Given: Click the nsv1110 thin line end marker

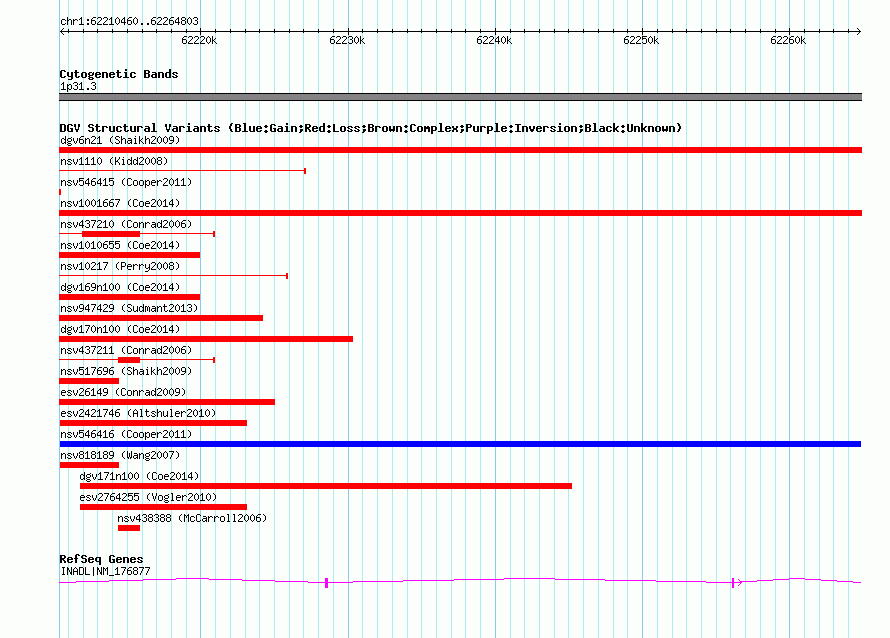Looking at the screenshot, I should (305, 171).
